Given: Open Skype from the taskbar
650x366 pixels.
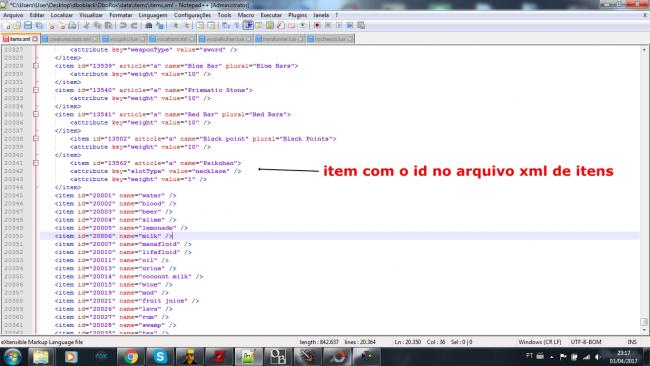Looking at the screenshot, I should pyautogui.click(x=160, y=356).
